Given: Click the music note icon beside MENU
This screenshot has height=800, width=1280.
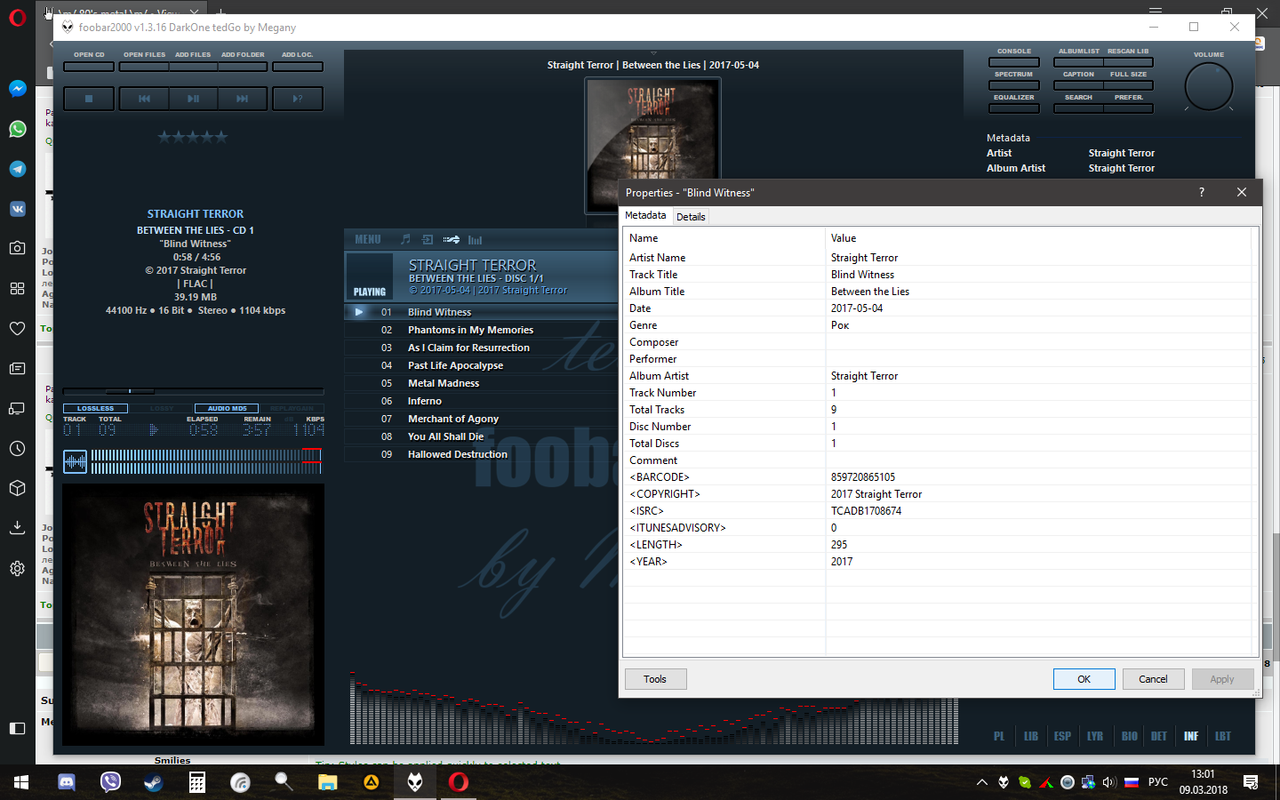Looking at the screenshot, I should click(405, 239).
